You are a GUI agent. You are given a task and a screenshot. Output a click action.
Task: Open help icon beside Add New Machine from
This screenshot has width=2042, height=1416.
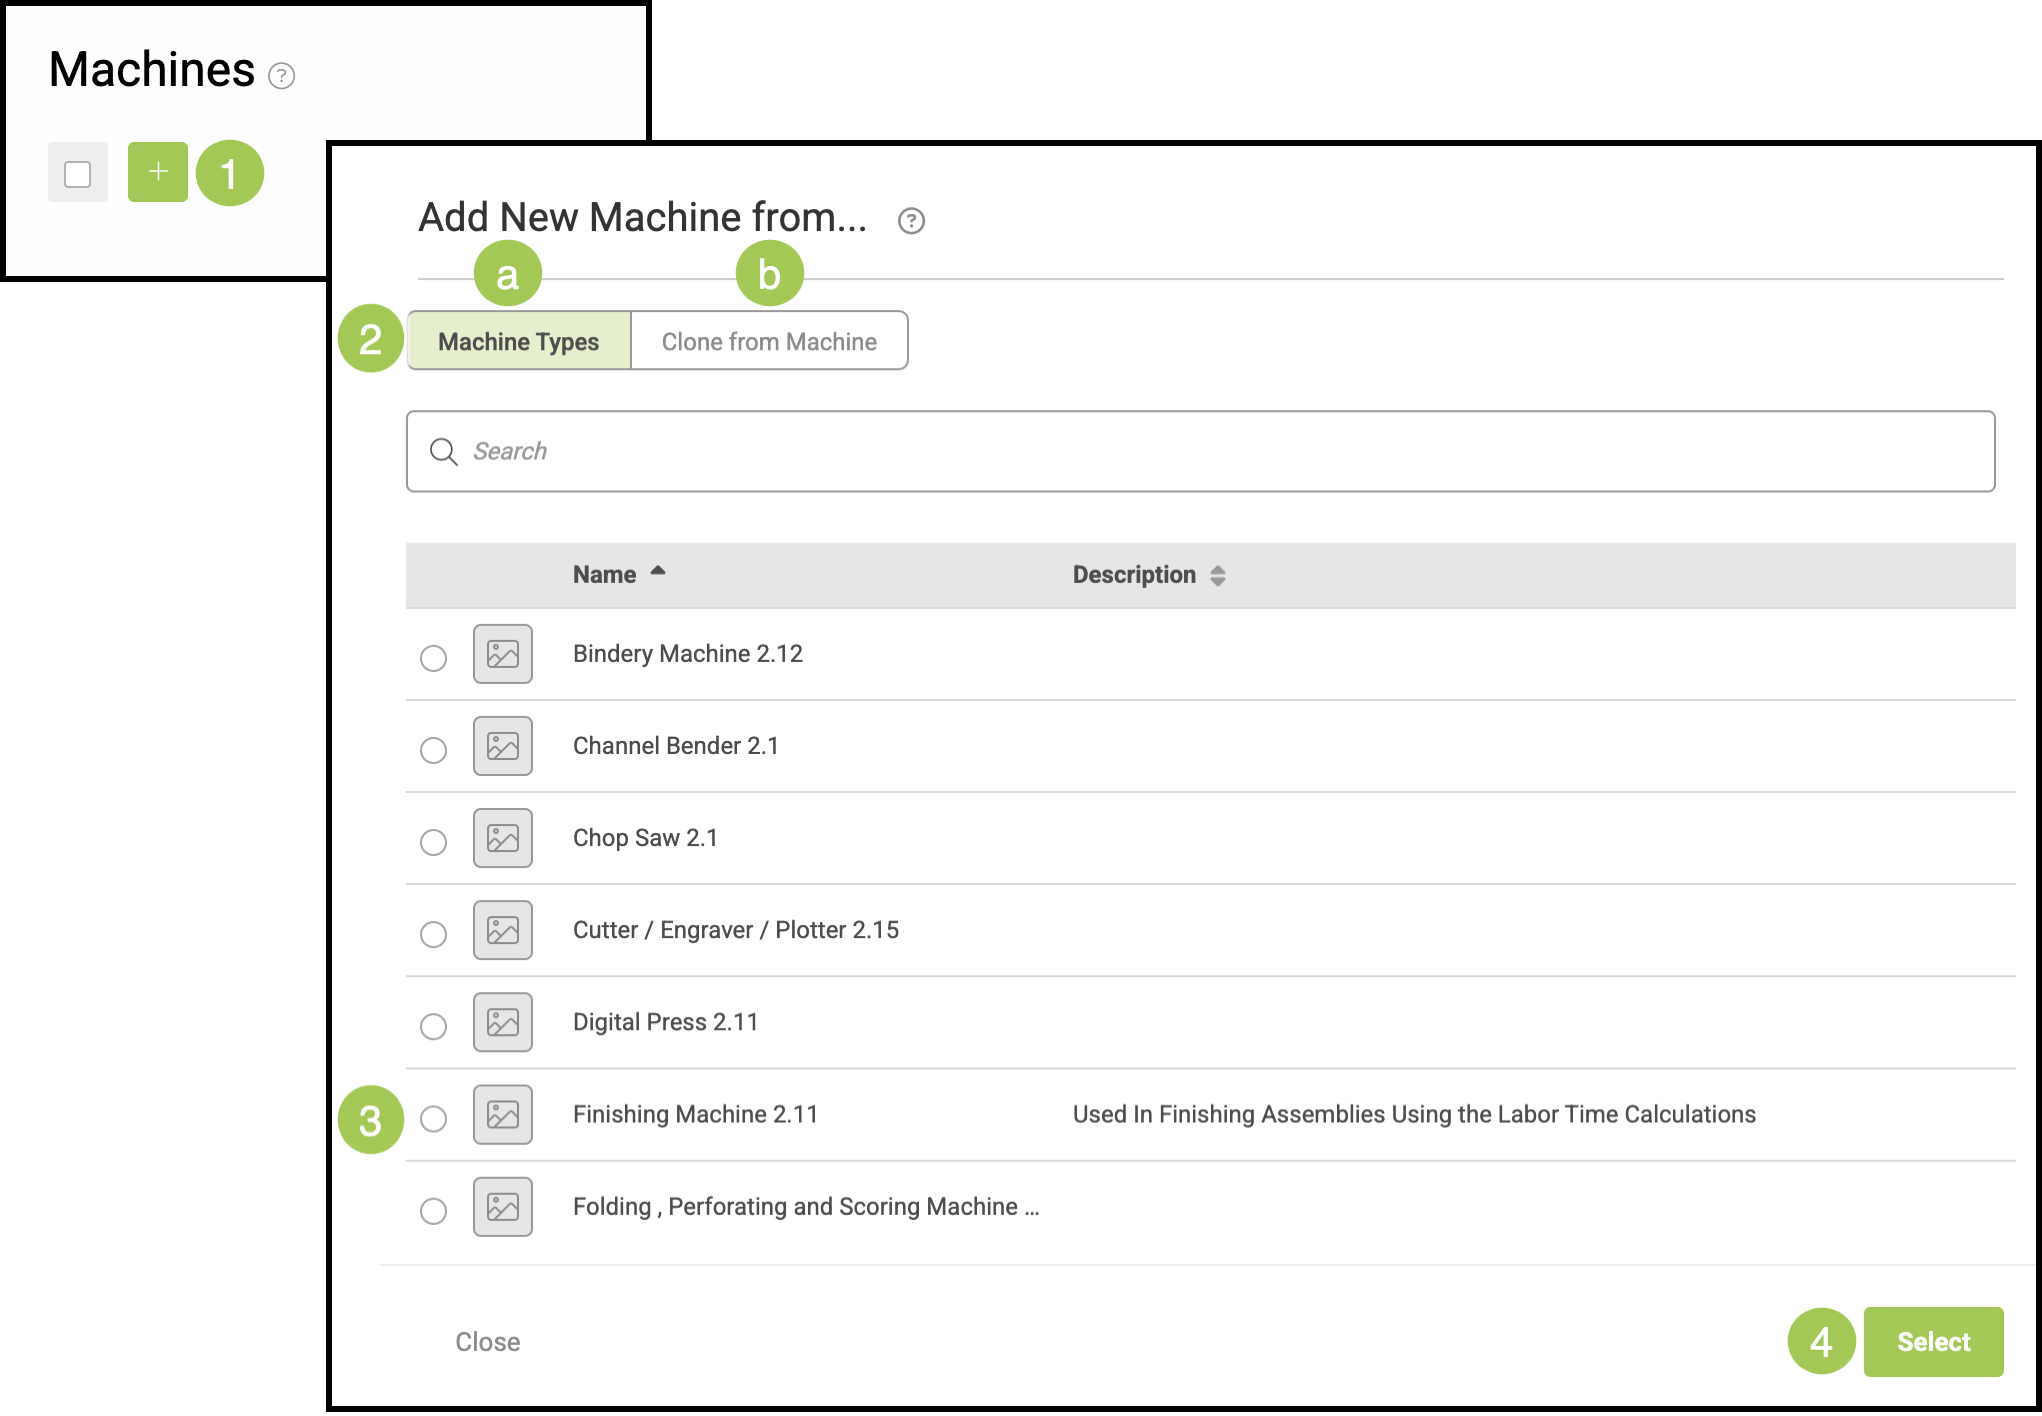(911, 221)
